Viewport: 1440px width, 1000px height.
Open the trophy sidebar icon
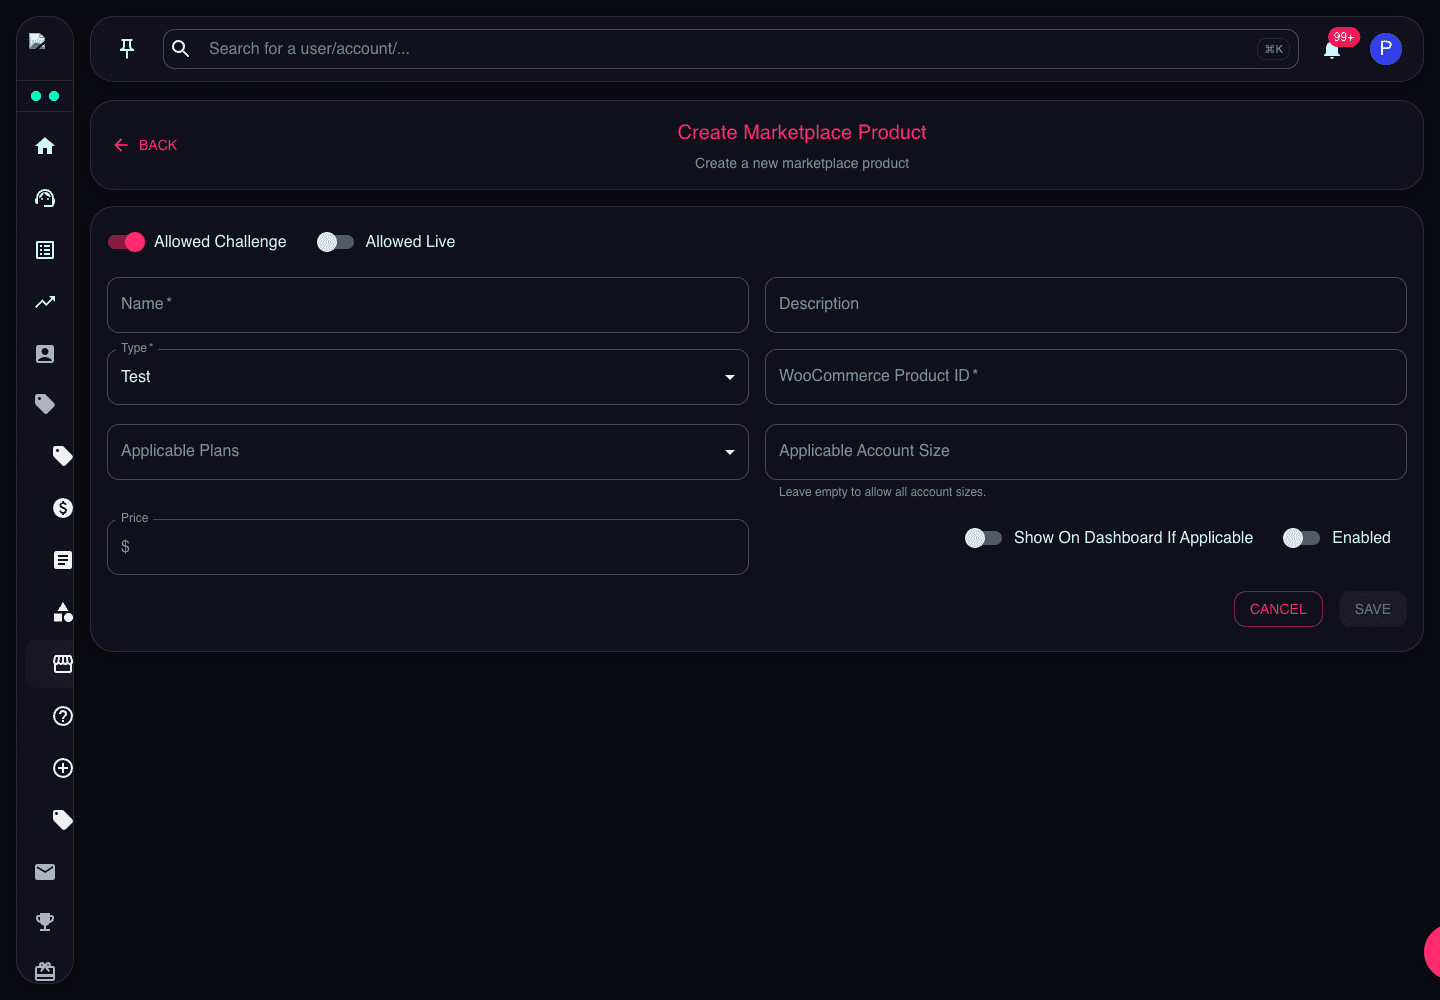click(45, 922)
